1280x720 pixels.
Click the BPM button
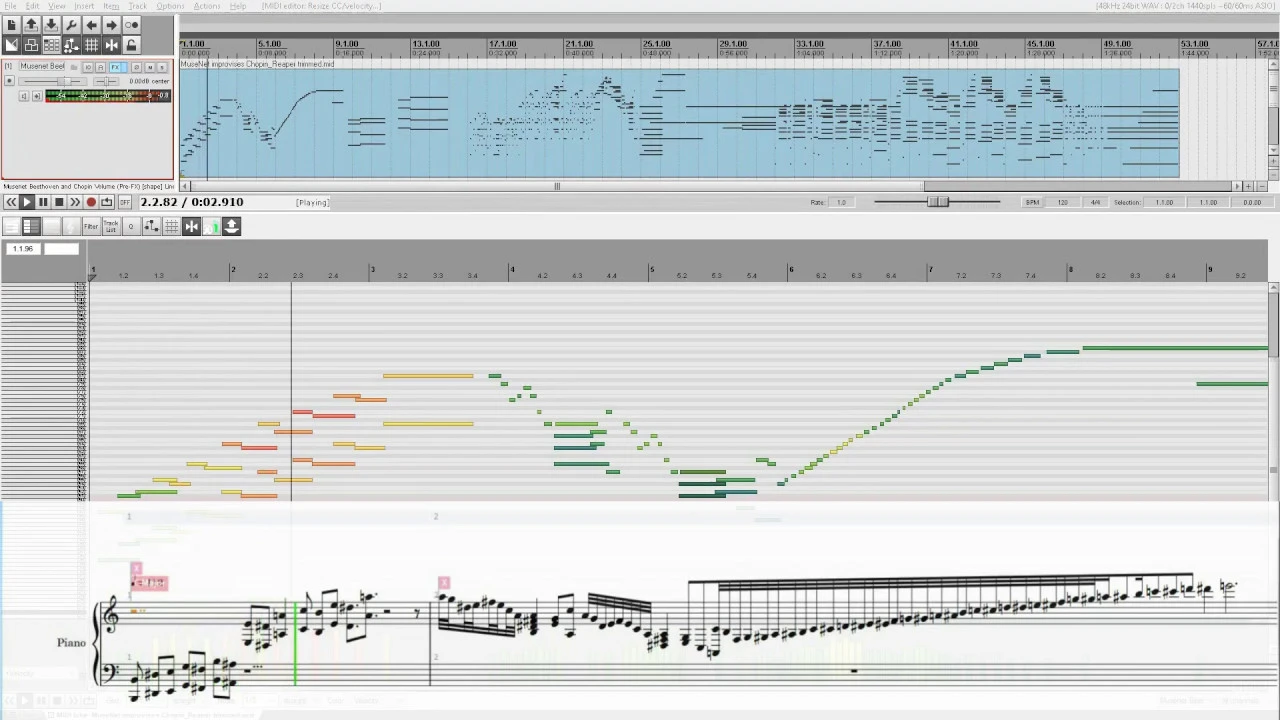(1032, 202)
